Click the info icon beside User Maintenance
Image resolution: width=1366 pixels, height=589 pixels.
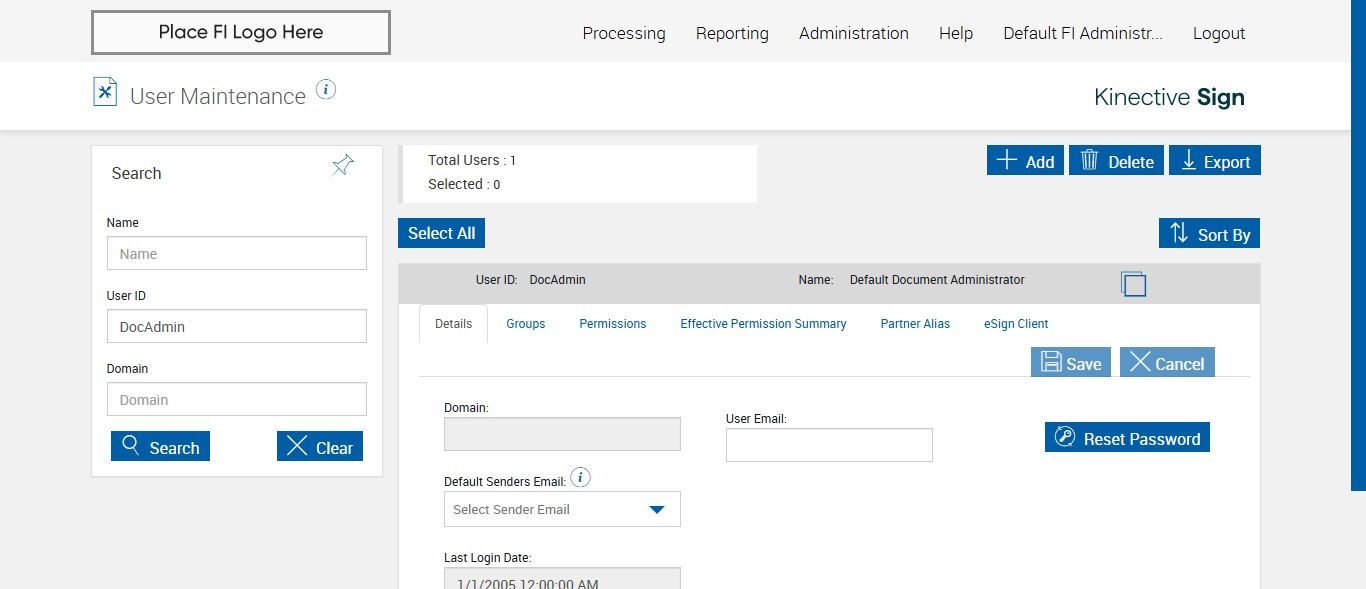pos(326,90)
